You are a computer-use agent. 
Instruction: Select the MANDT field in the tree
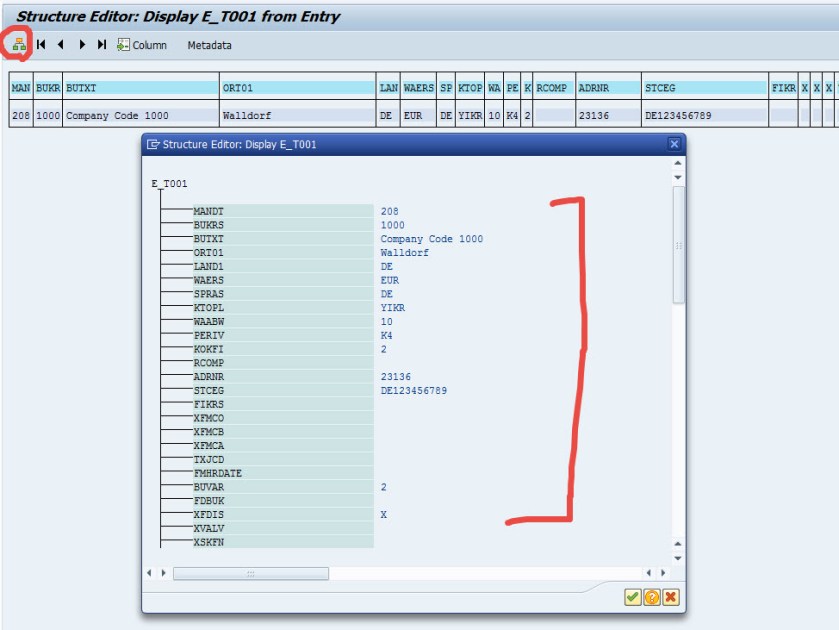(x=283, y=211)
